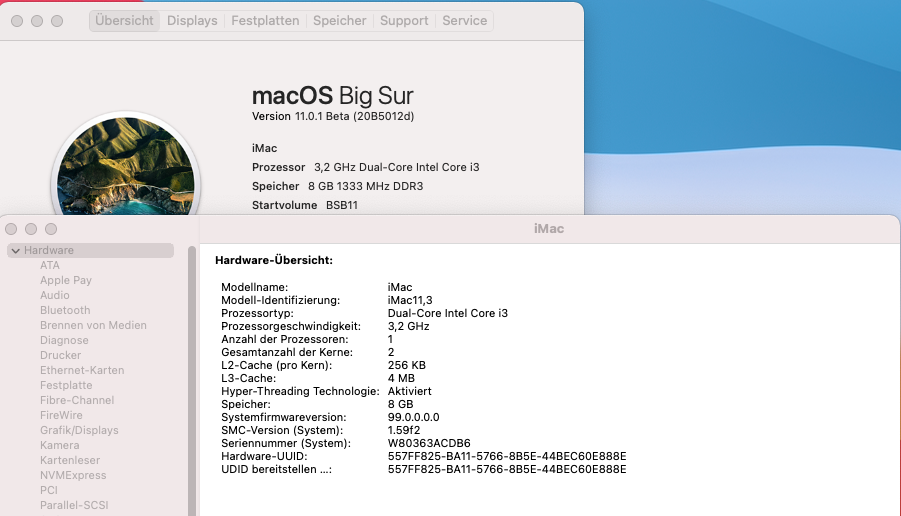The height and width of the screenshot is (516, 901).
Task: Collapse the Hardware section chevron
Action: click(16, 251)
